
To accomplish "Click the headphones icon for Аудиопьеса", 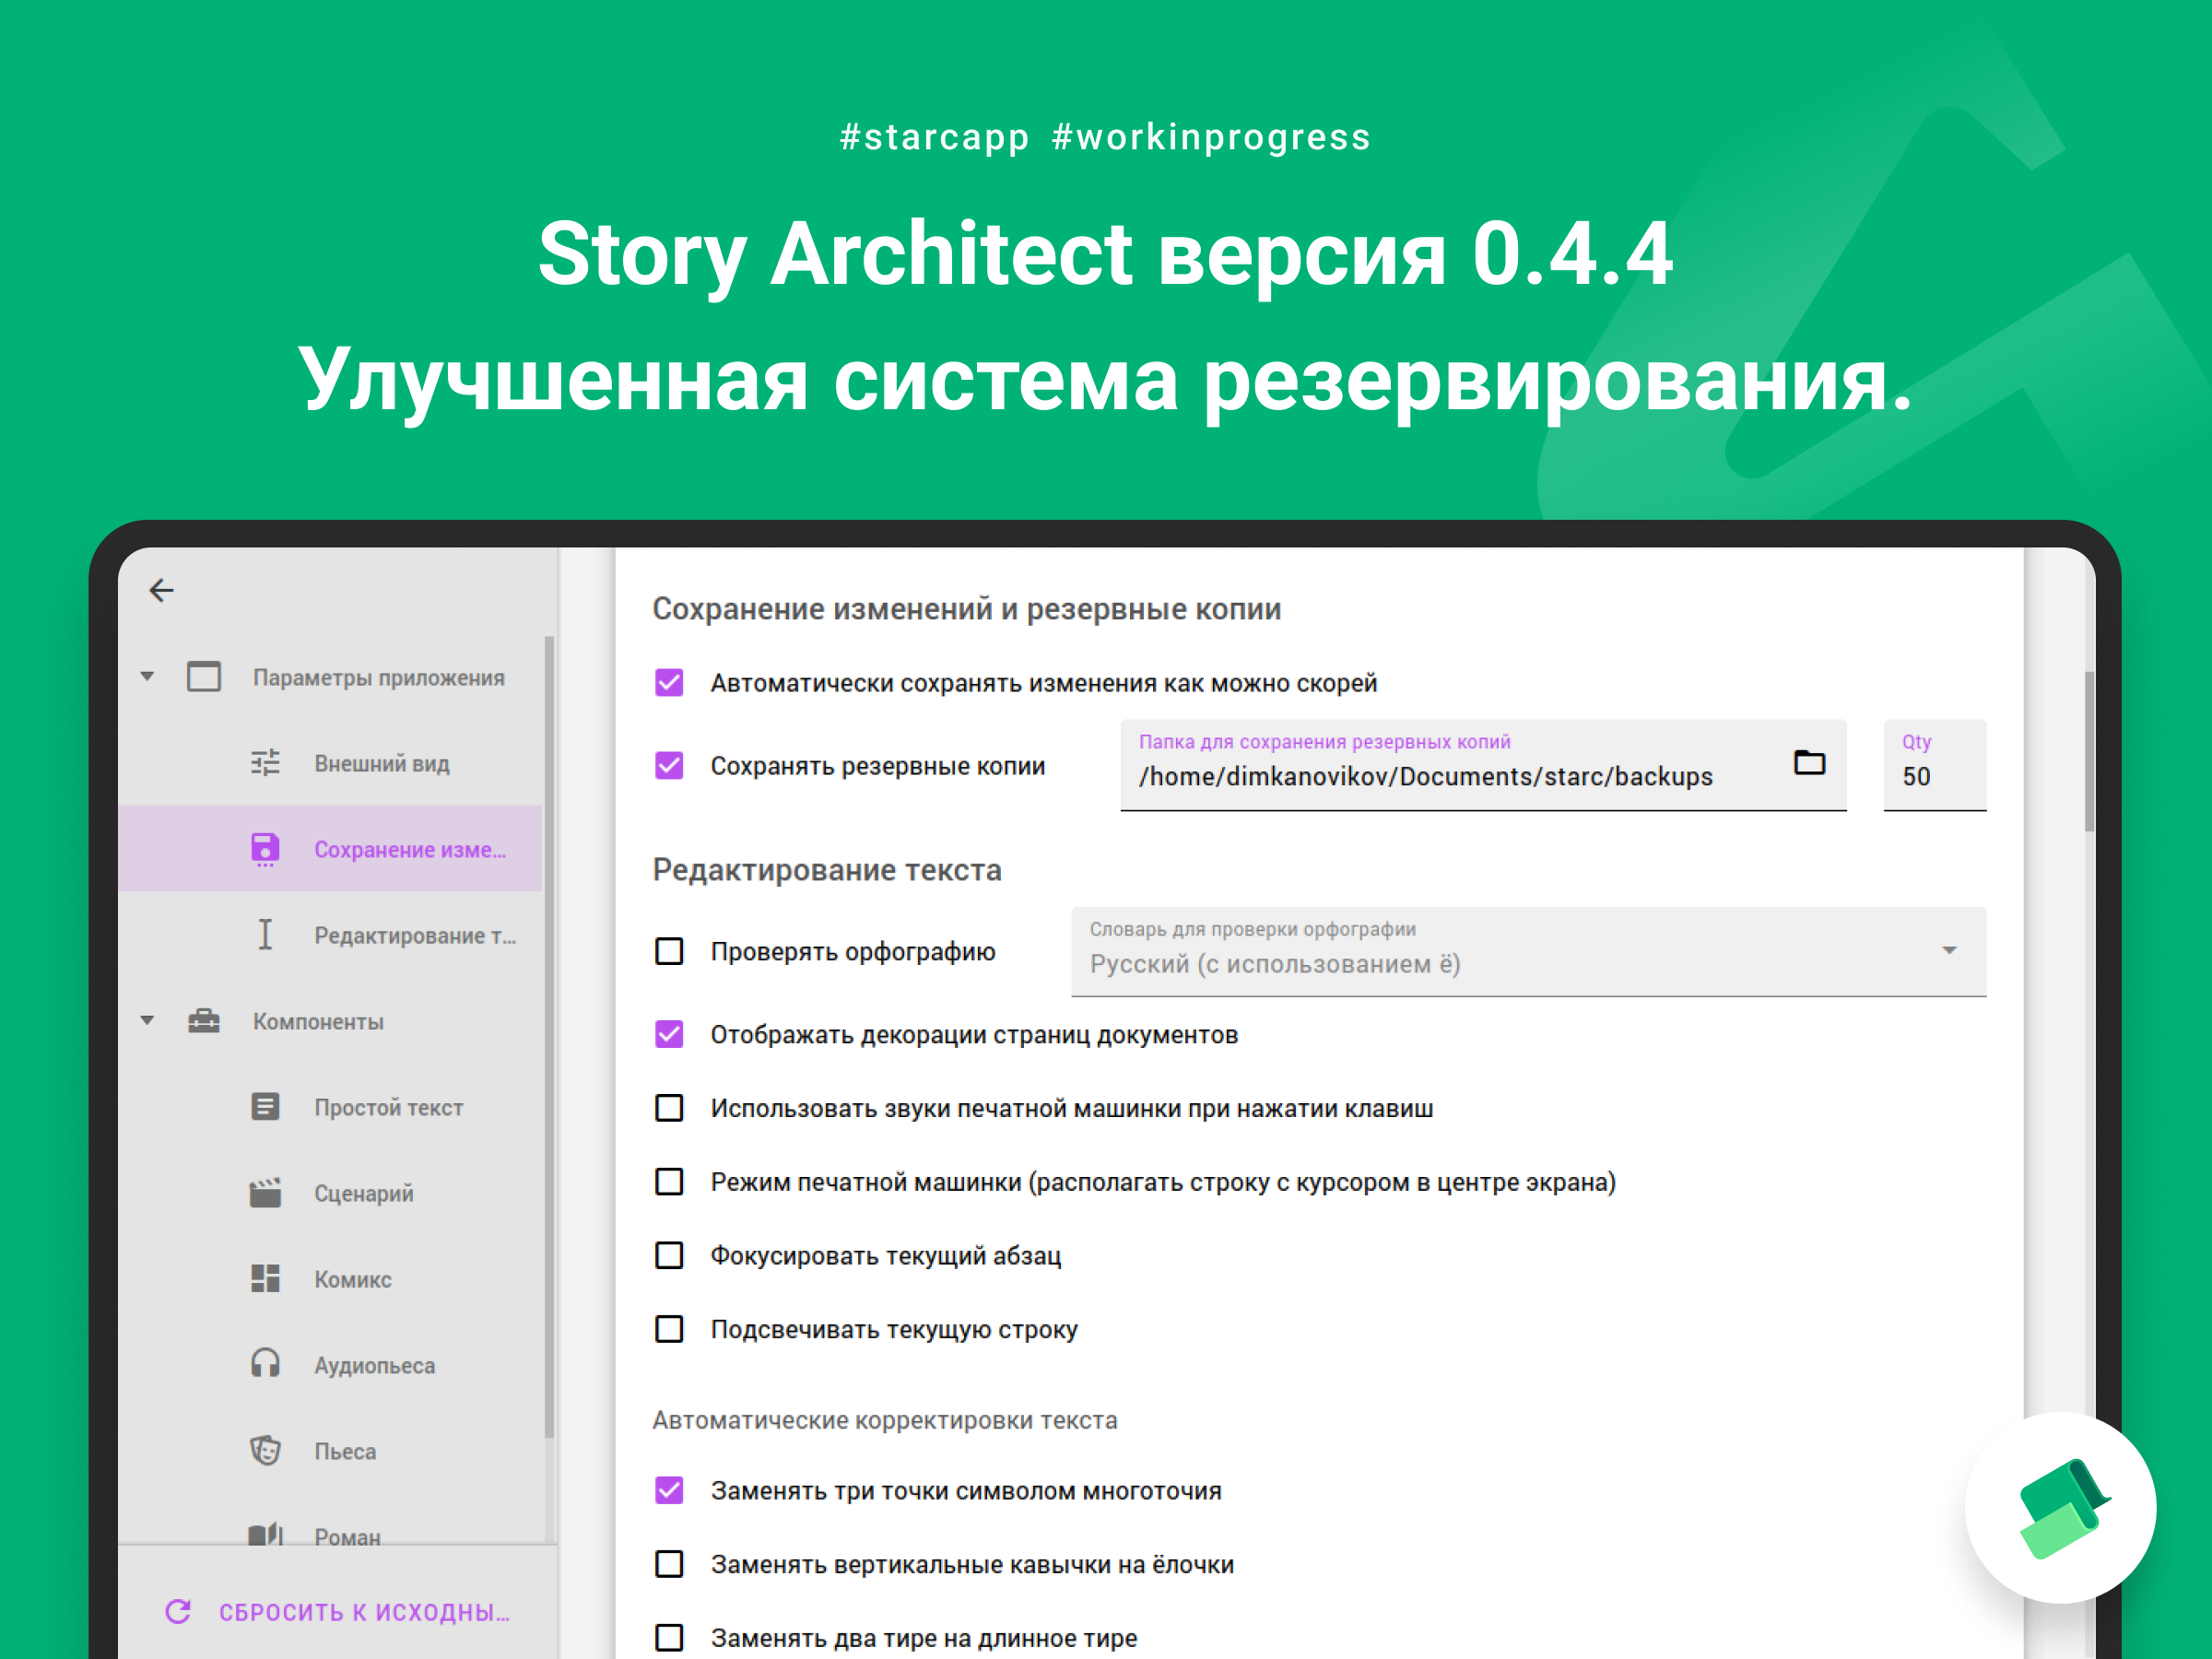I will point(265,1364).
